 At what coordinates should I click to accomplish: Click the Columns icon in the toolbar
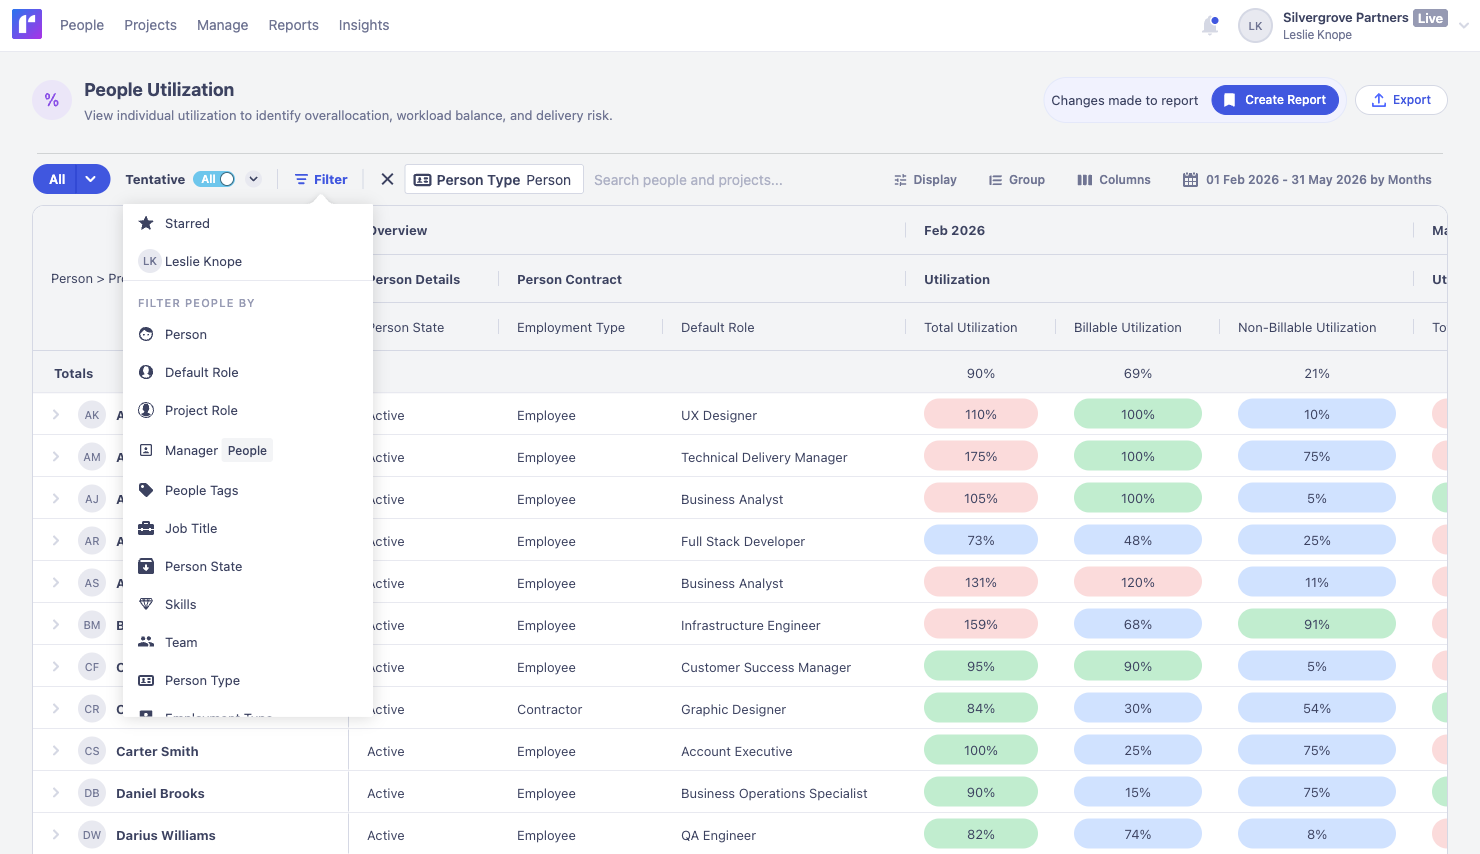coord(1085,180)
